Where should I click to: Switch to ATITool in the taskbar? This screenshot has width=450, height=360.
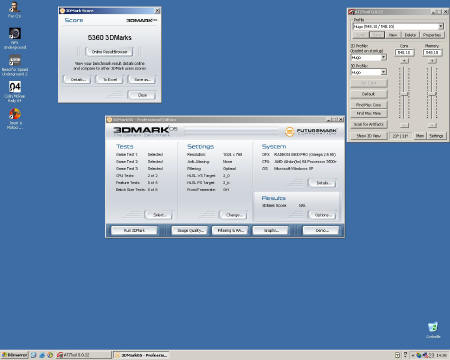click(83, 355)
